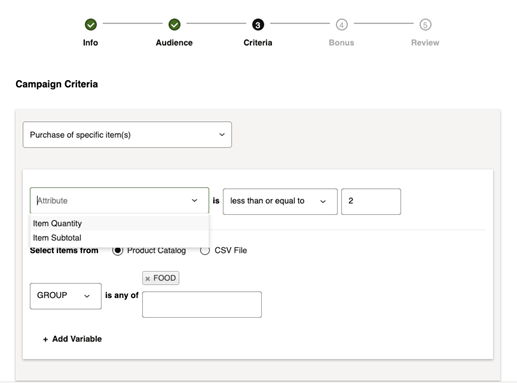
Task: Open the Purchase of specific item(s) dropdown
Action: tap(127, 135)
